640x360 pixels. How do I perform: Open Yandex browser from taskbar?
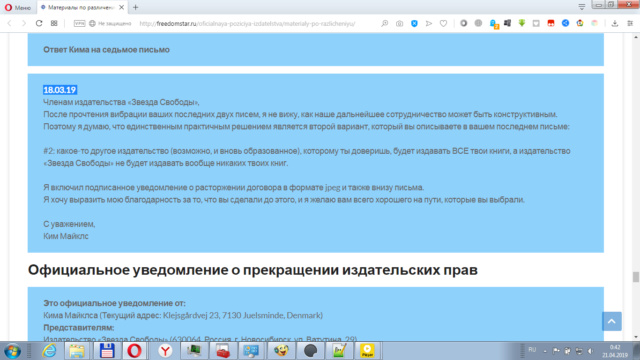click(165, 351)
